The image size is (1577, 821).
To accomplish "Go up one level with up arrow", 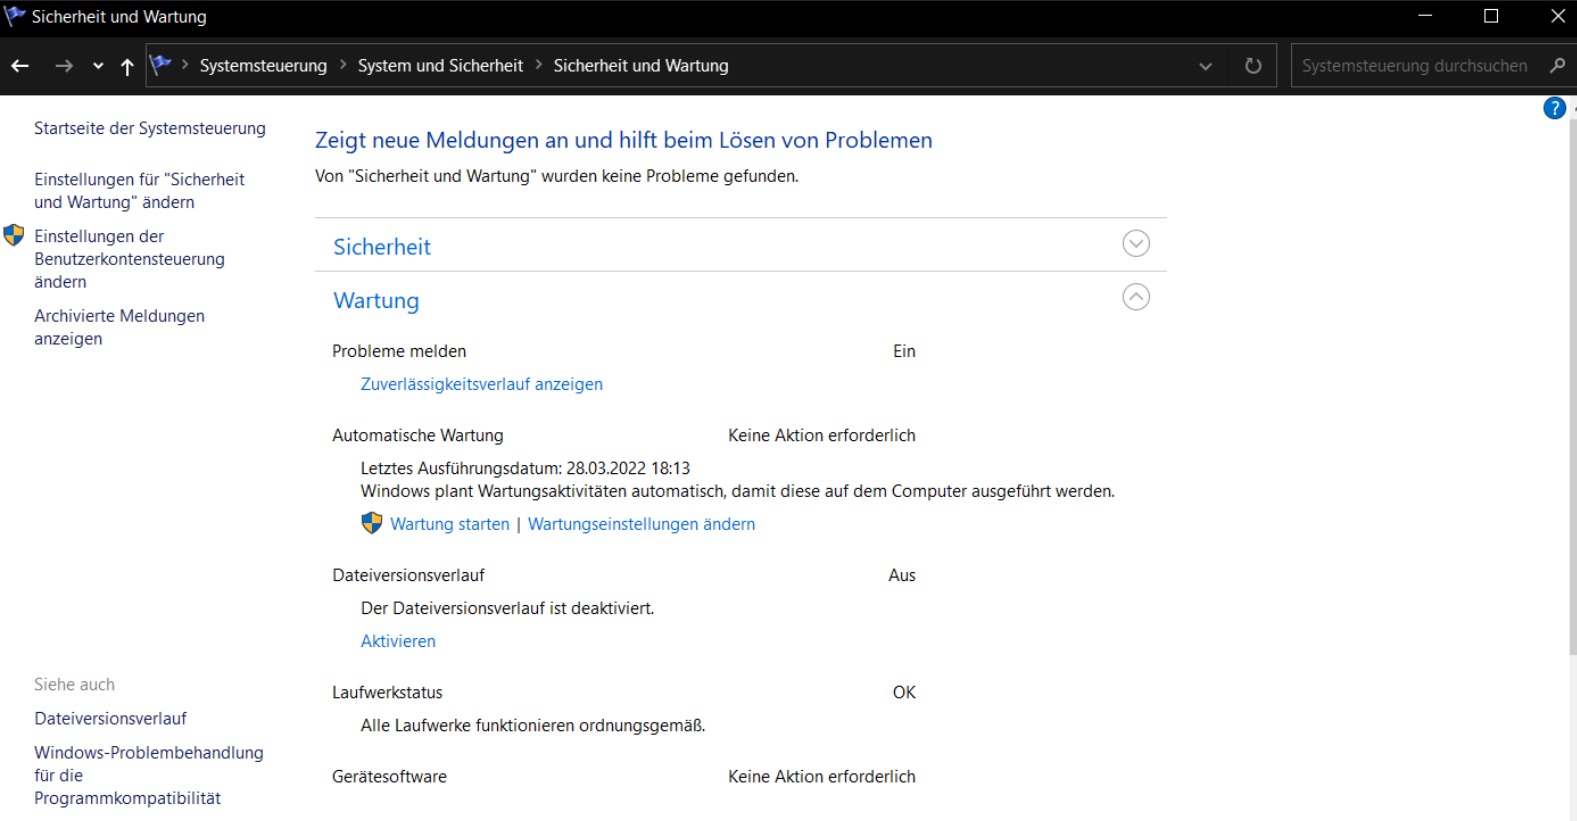I will [127, 66].
